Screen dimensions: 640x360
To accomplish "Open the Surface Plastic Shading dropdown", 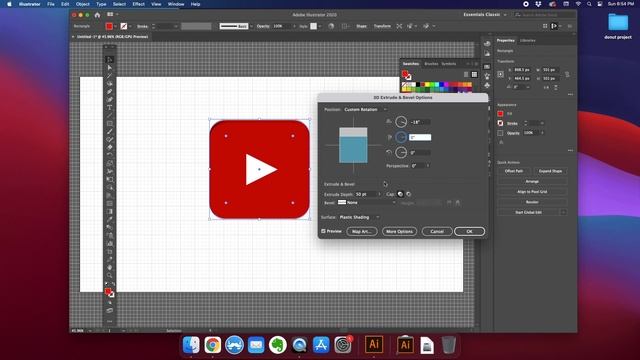I will pyautogui.click(x=359, y=217).
